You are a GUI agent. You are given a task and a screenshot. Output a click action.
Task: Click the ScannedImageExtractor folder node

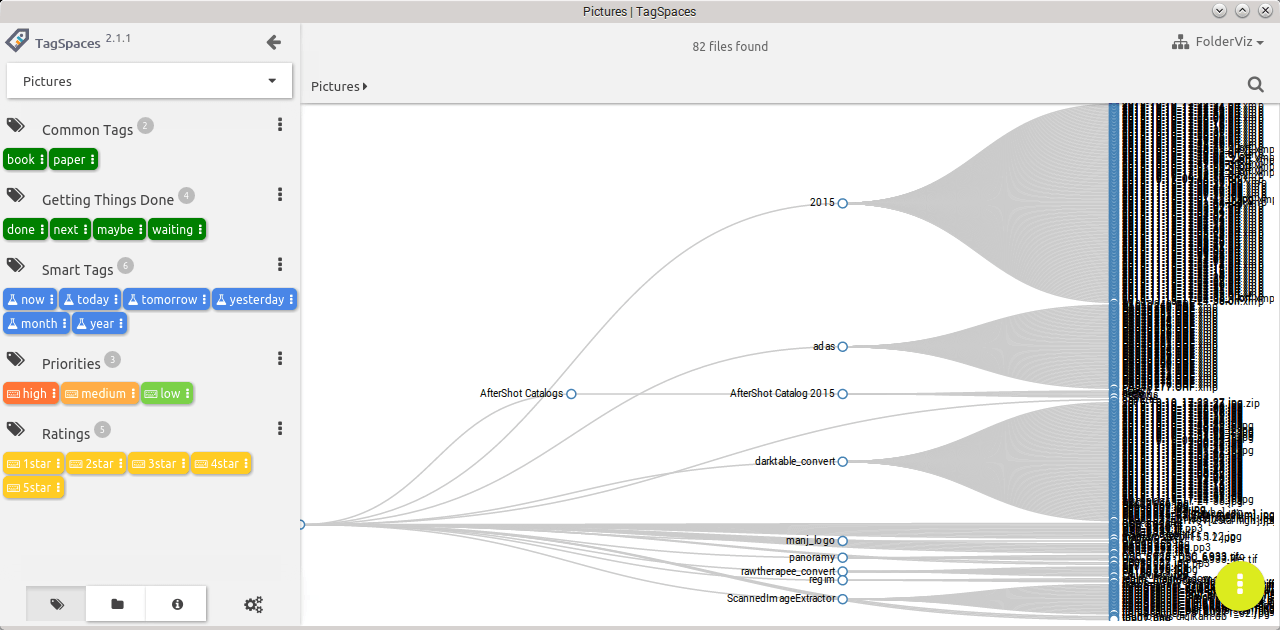[842, 599]
